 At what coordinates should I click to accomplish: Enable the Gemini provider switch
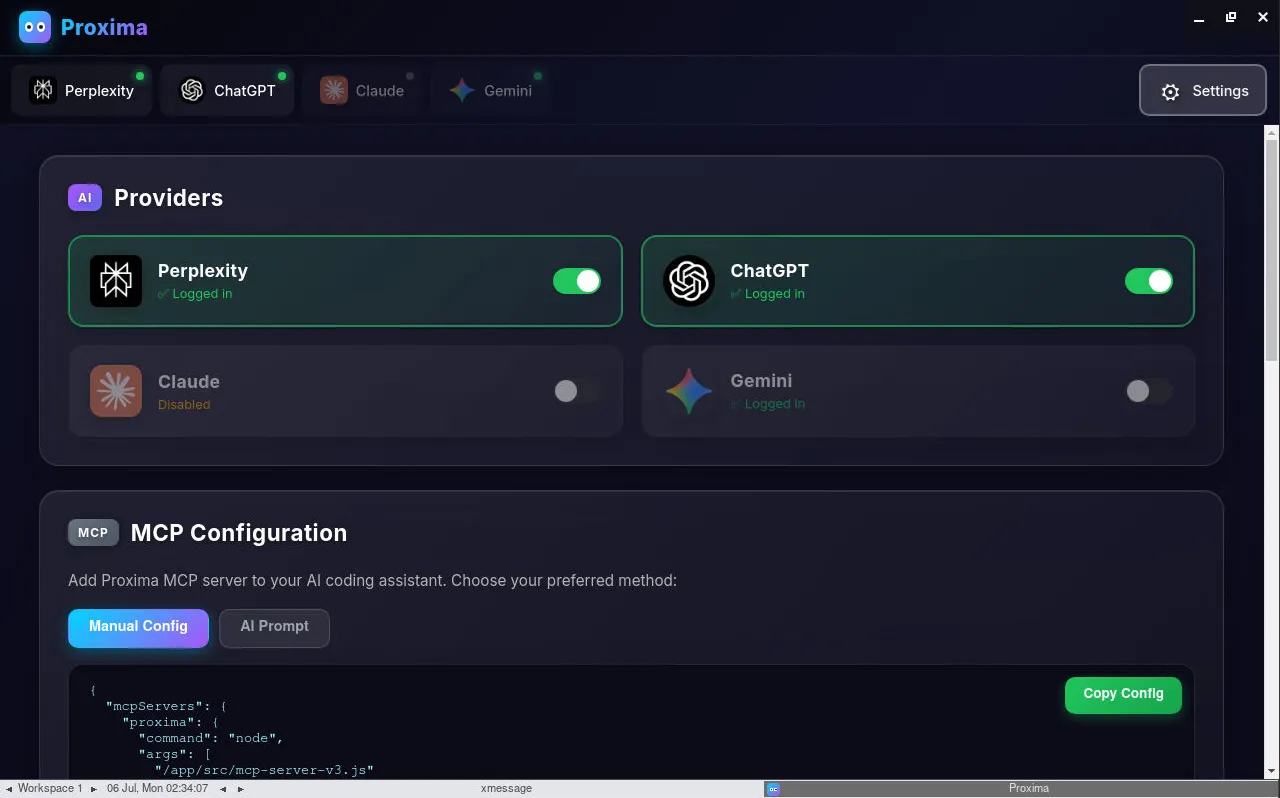1149,391
